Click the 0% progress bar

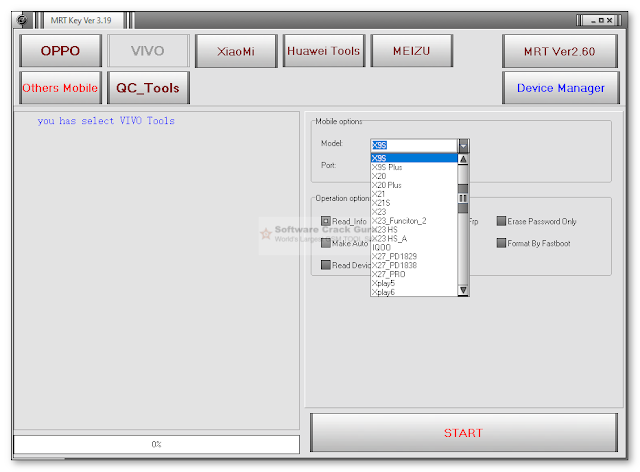(x=156, y=444)
